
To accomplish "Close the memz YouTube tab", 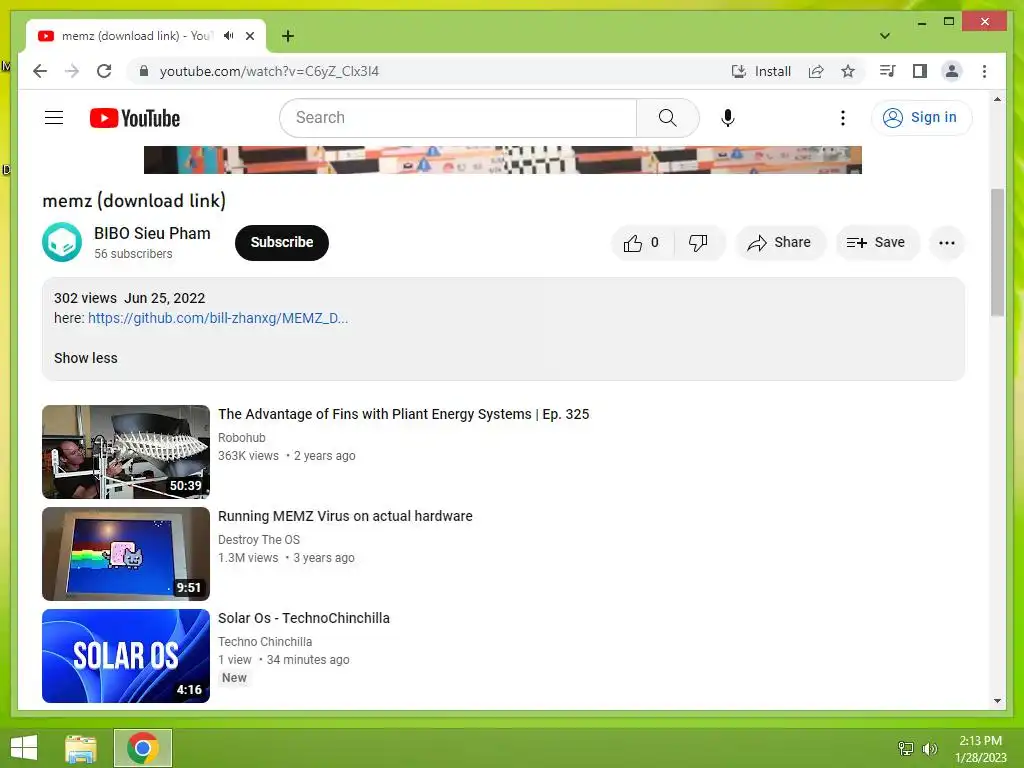I will click(x=249, y=36).
